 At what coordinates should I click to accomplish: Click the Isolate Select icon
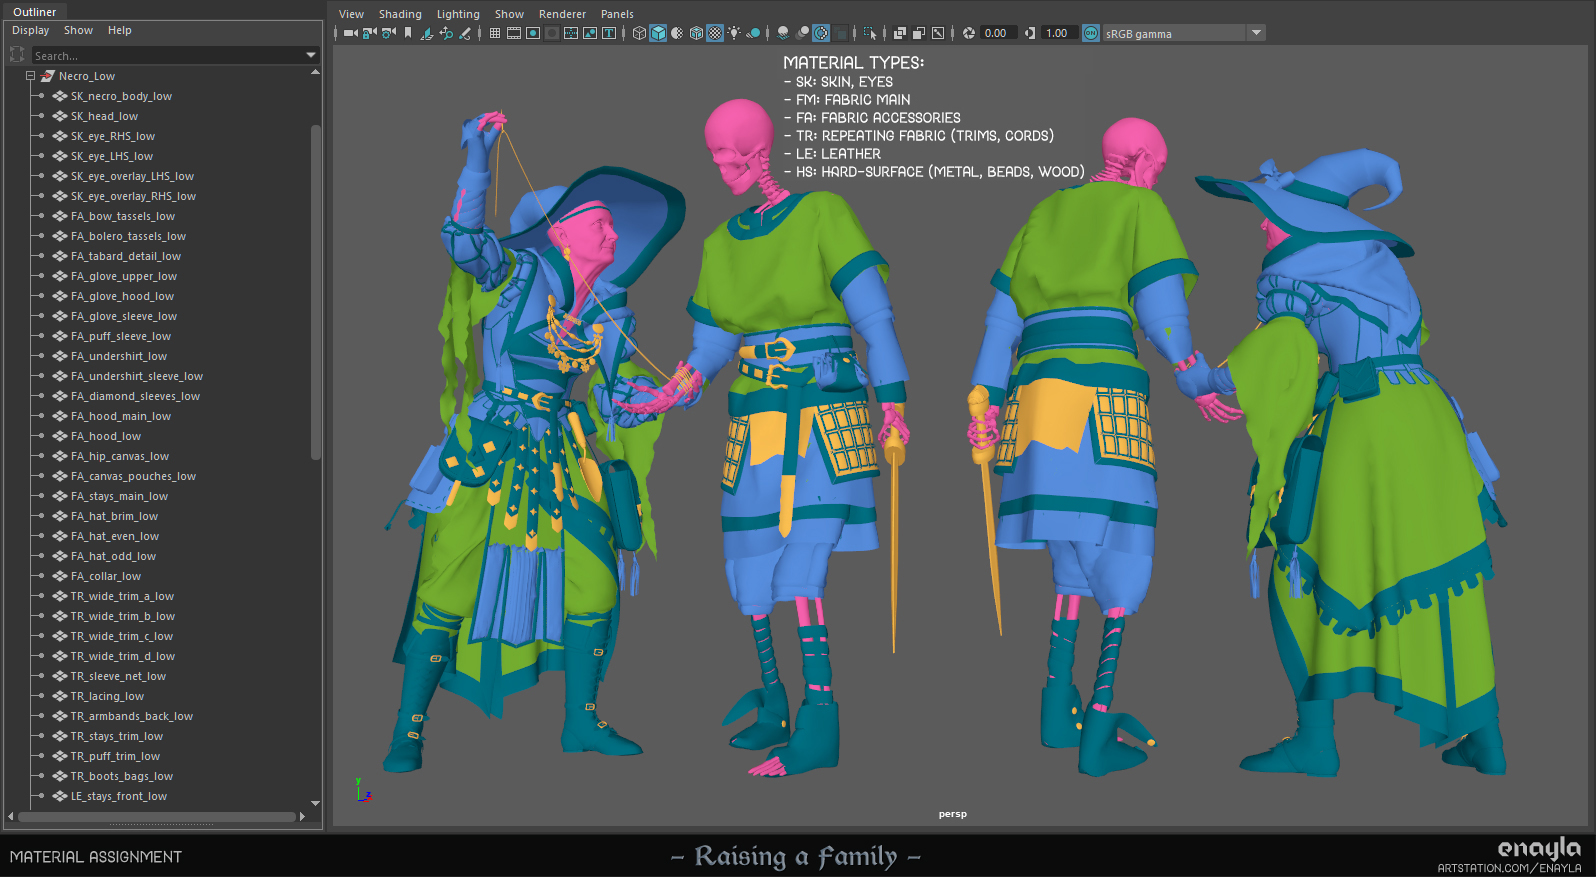coord(869,33)
